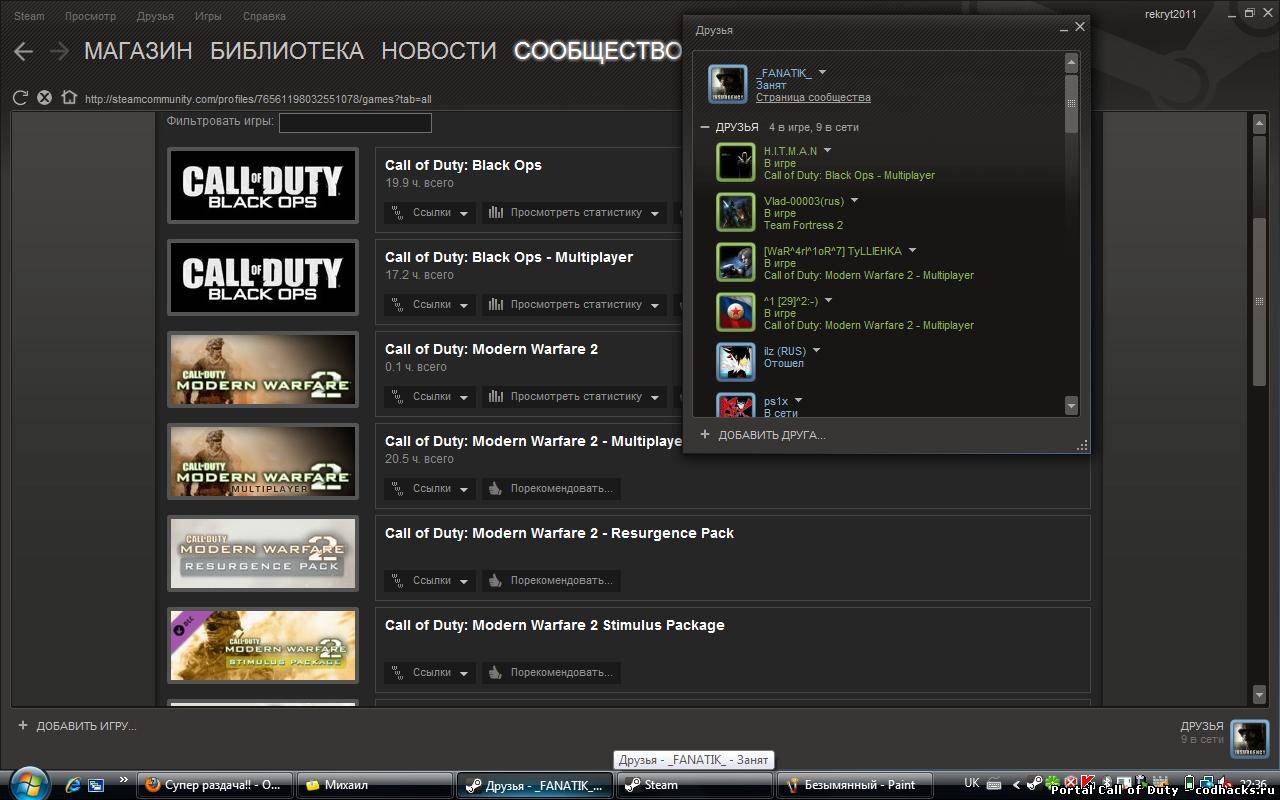
Task: Click the plus icon beside ДОБАВИТЬ ДРУГА
Action: coord(705,435)
